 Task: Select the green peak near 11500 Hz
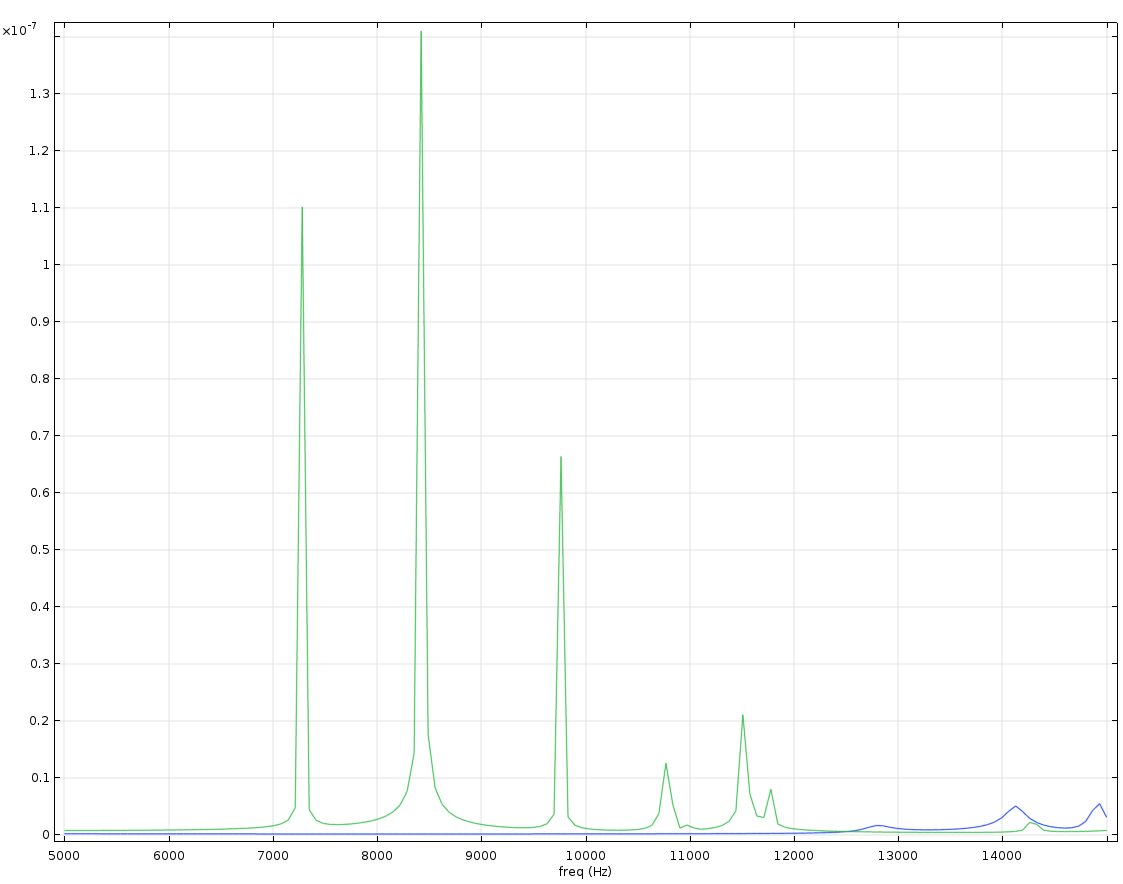coord(743,716)
